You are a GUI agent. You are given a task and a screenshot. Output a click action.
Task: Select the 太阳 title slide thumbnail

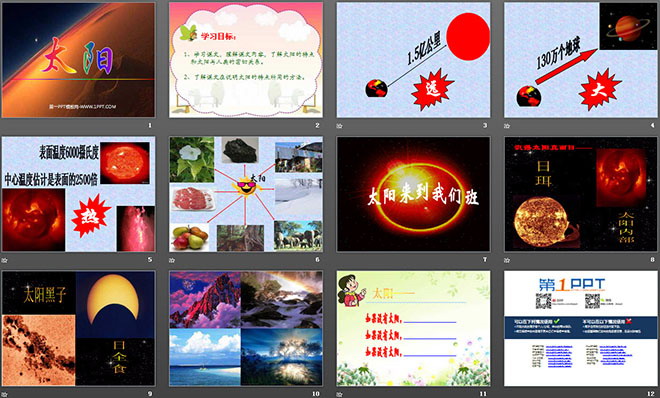78,60
